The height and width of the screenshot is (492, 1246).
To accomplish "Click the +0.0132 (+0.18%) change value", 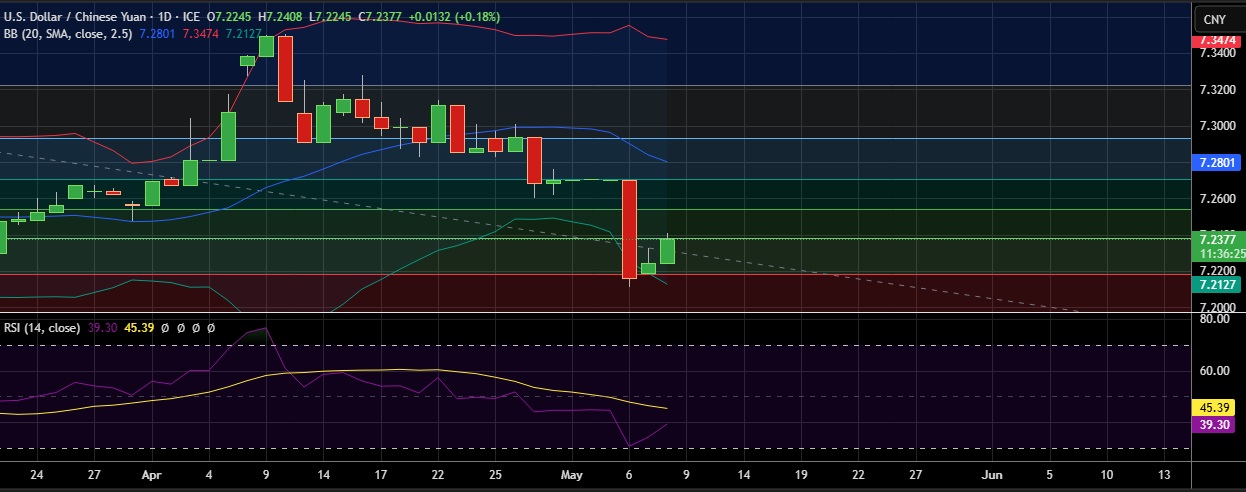I will (x=455, y=17).
